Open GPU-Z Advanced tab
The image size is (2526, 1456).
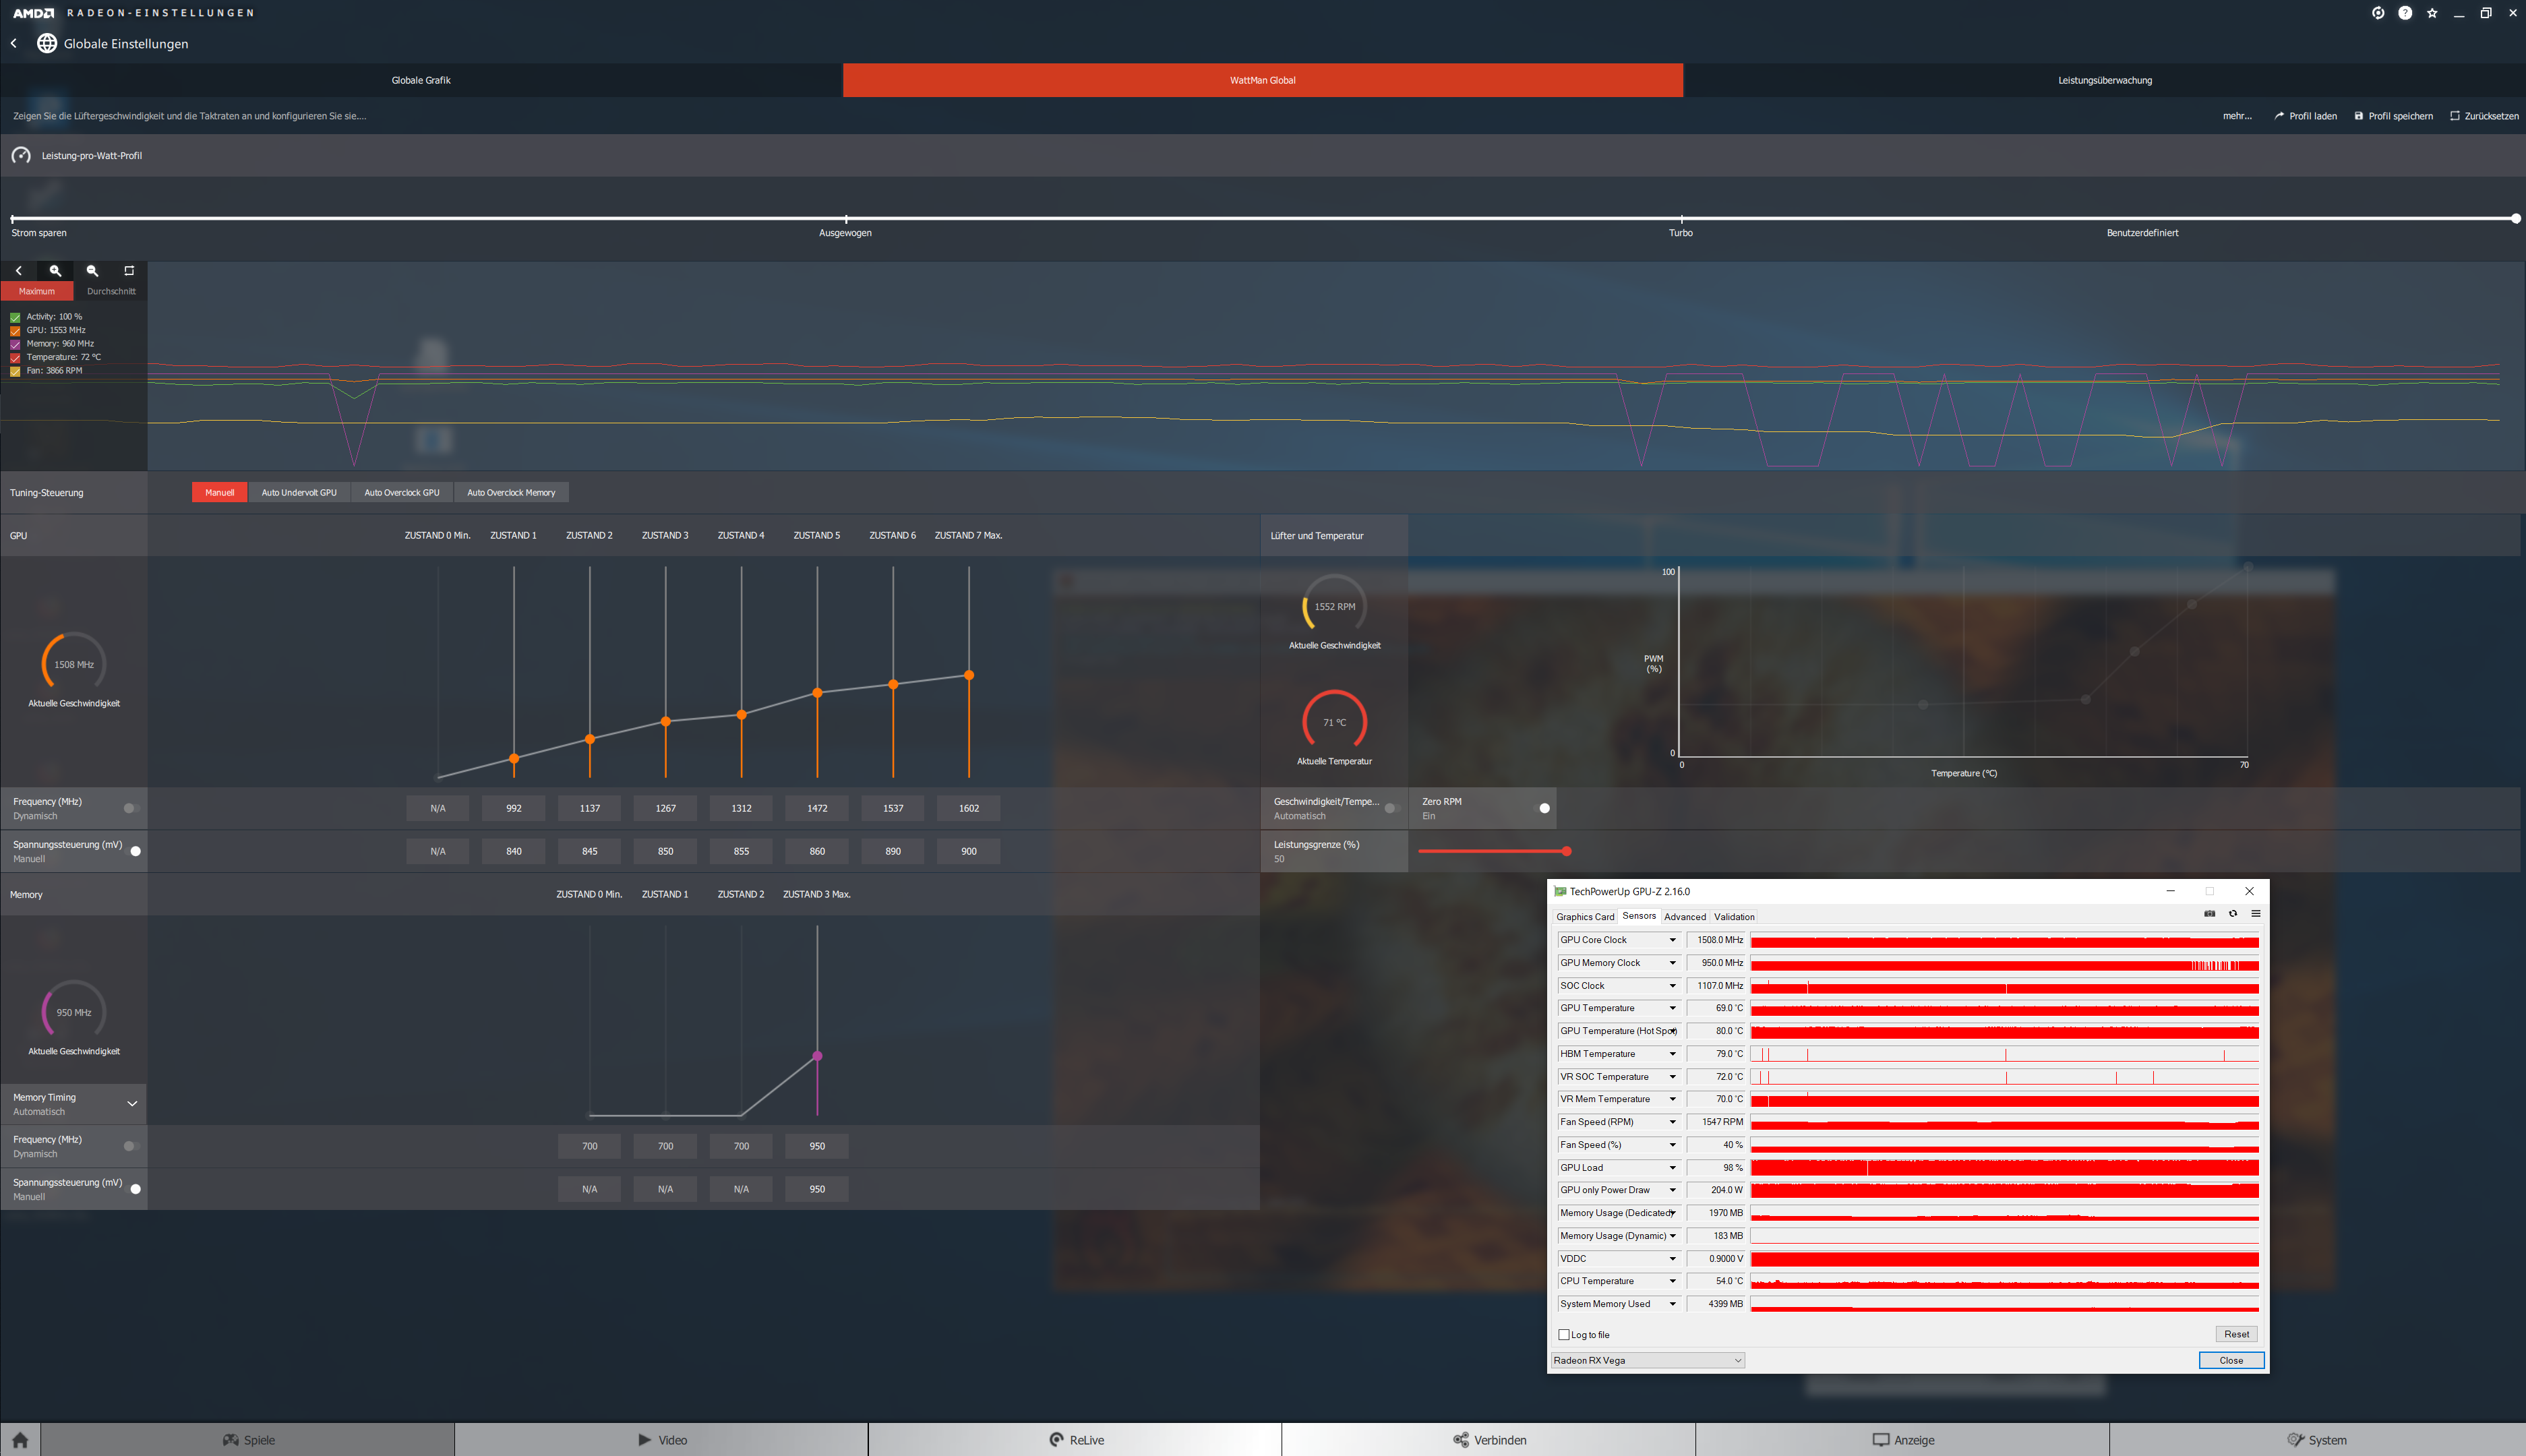(1684, 917)
